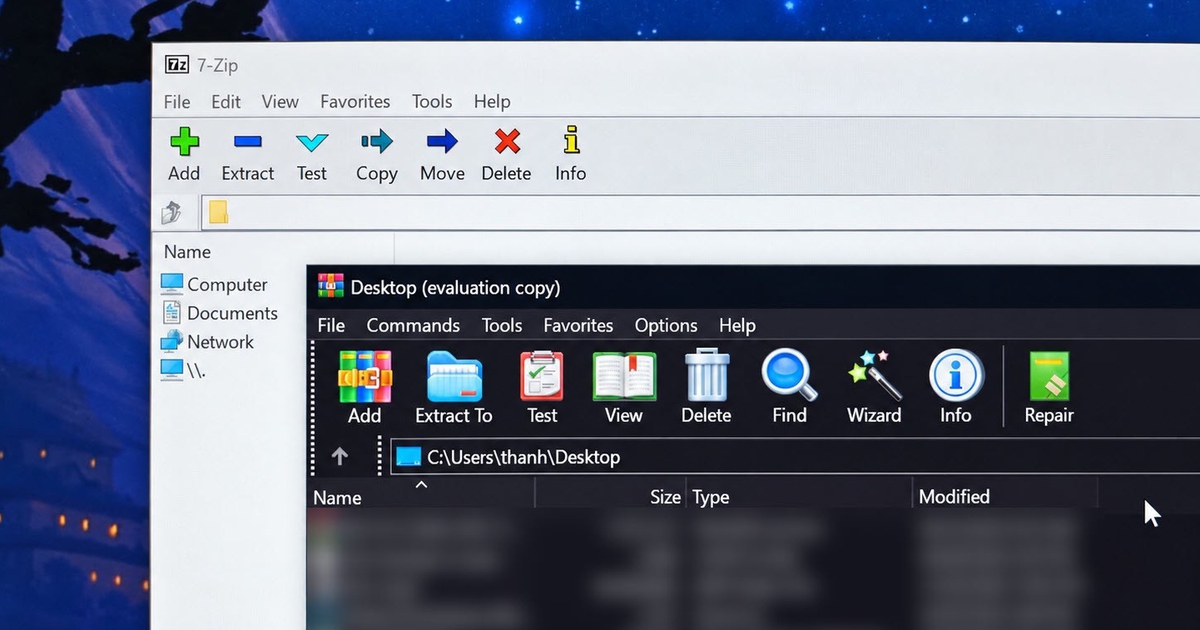The width and height of the screenshot is (1200, 630).
Task: Click the Extract icon in 7-Zip toolbar
Action: coord(247,142)
